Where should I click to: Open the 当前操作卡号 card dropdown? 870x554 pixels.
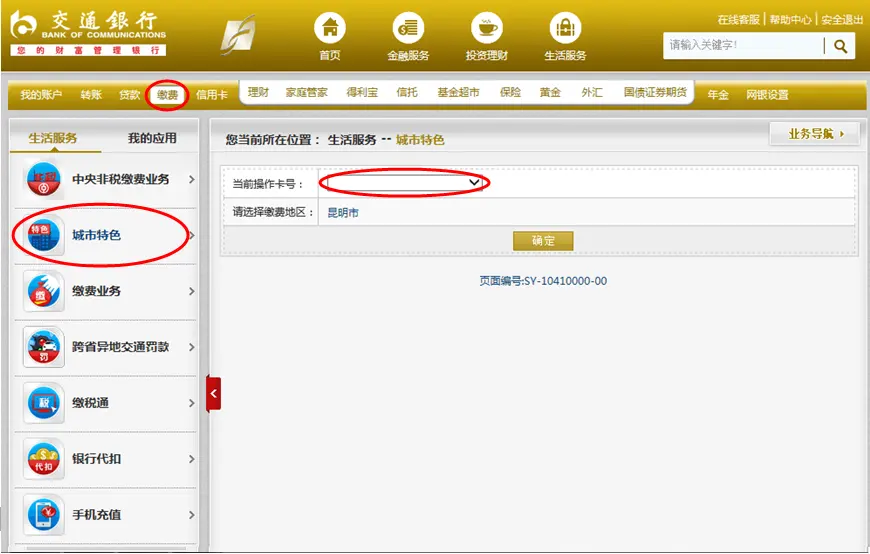[404, 183]
